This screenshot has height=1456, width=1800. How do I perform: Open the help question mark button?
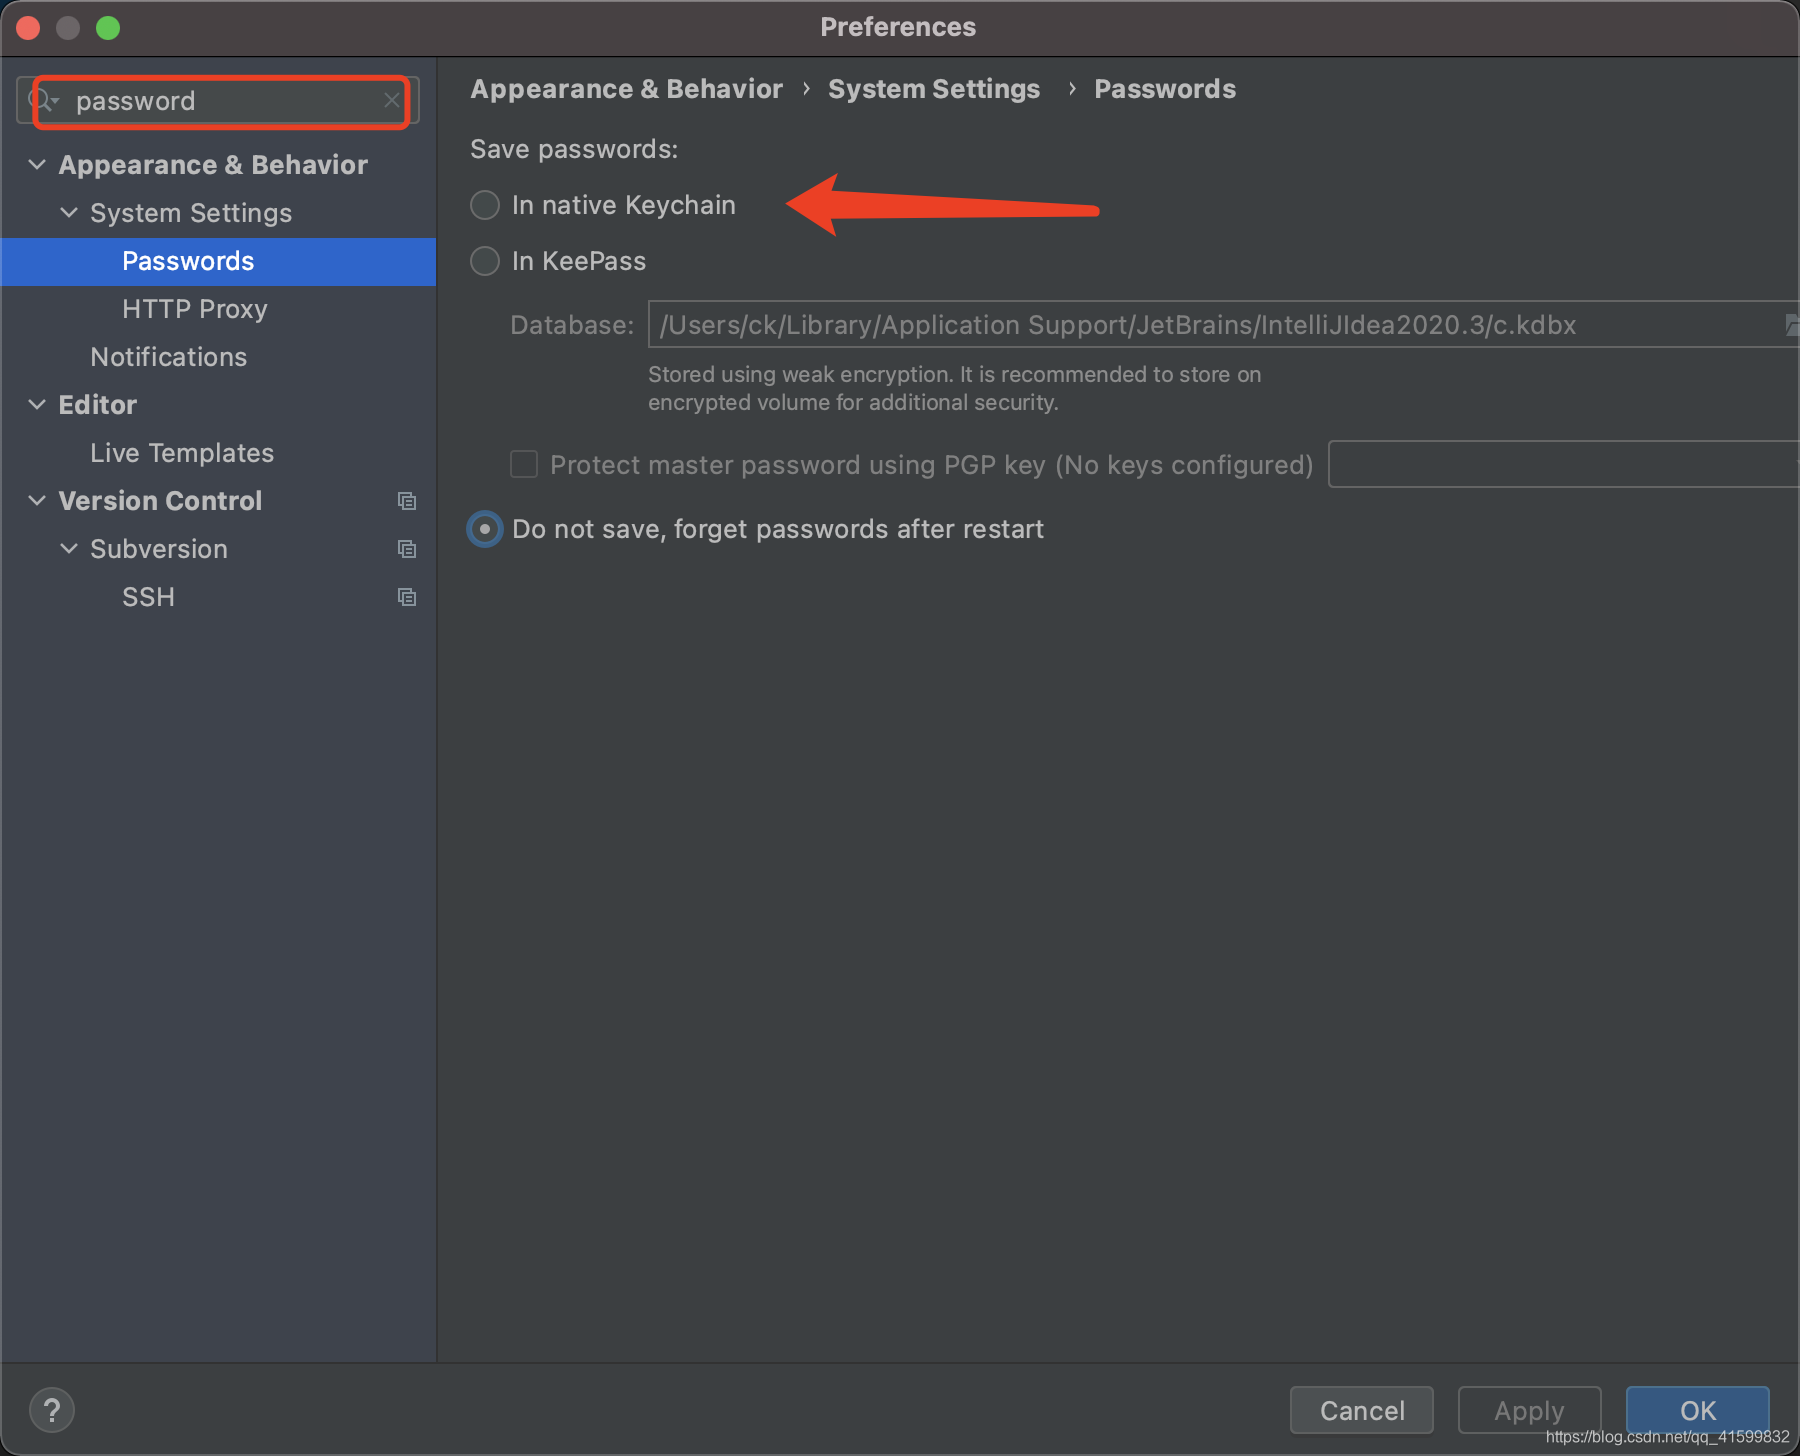pos(52,1410)
